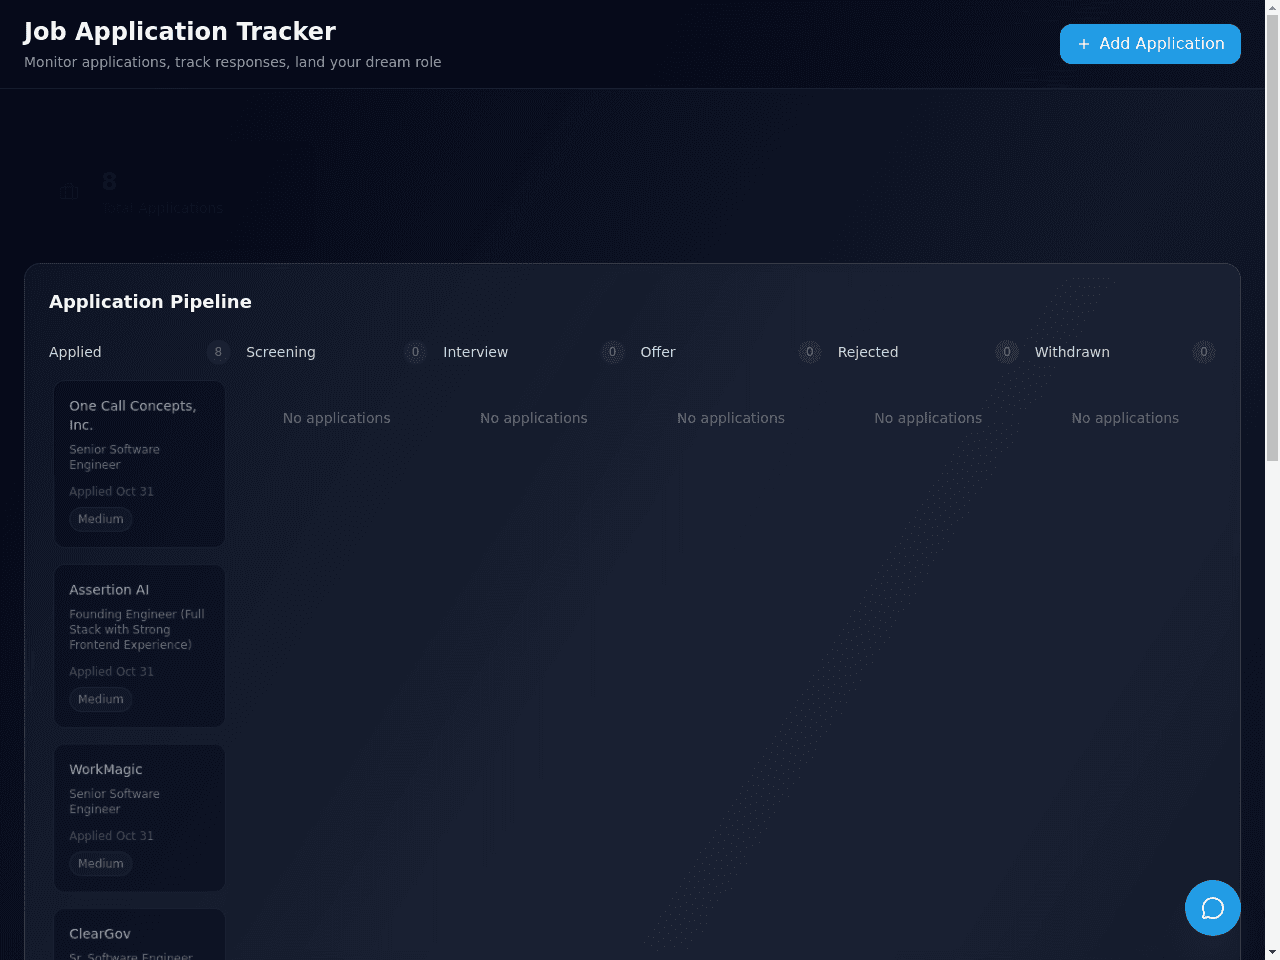The image size is (1280, 960).
Task: Click the Interview column count badge
Action: [x=613, y=352]
